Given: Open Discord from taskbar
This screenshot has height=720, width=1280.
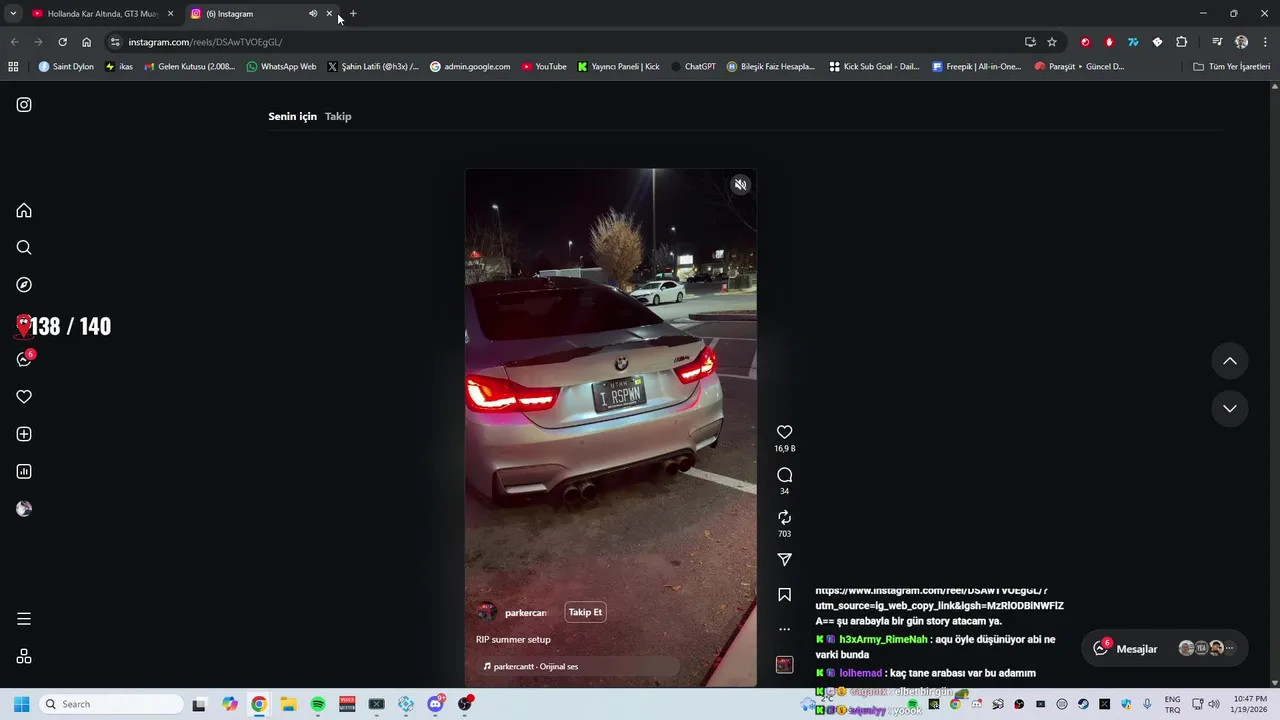Looking at the screenshot, I should coord(436,704).
